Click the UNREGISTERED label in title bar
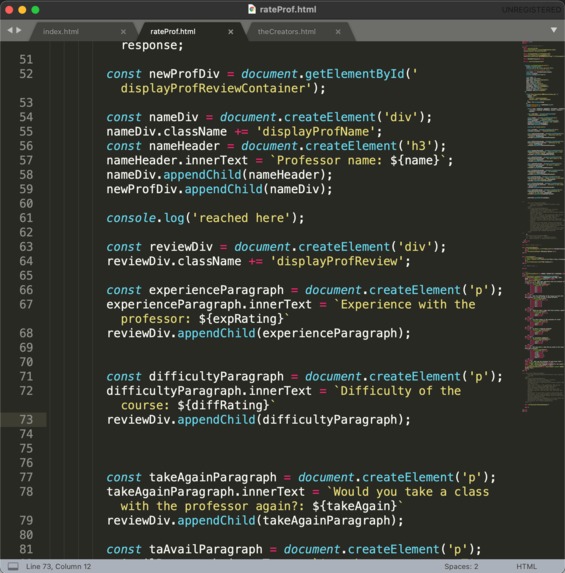 pos(532,10)
